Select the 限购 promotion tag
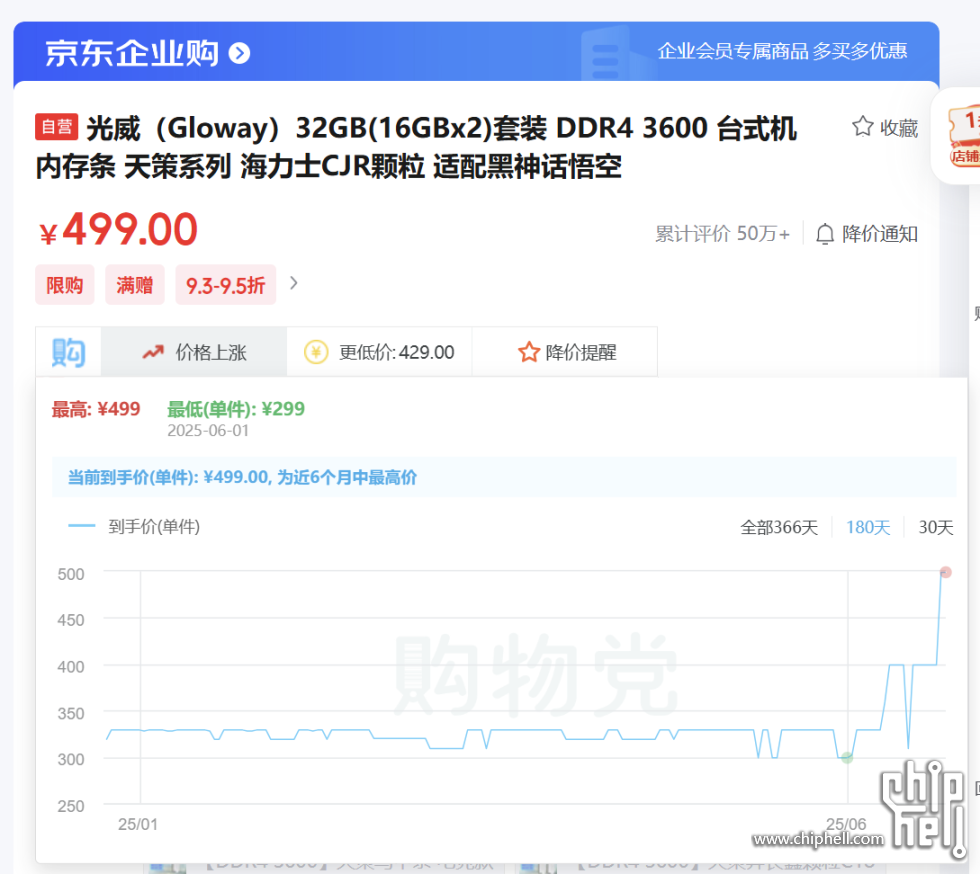This screenshot has height=874, width=980. click(65, 285)
